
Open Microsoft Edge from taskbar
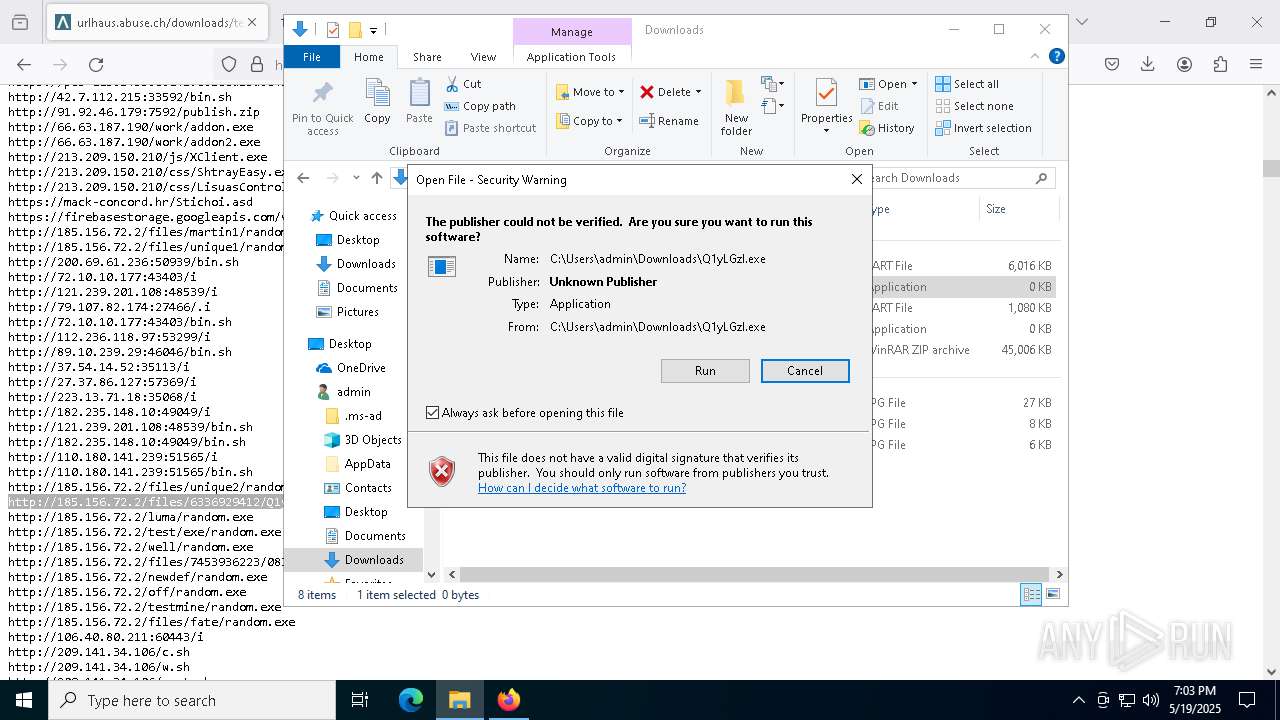411,700
